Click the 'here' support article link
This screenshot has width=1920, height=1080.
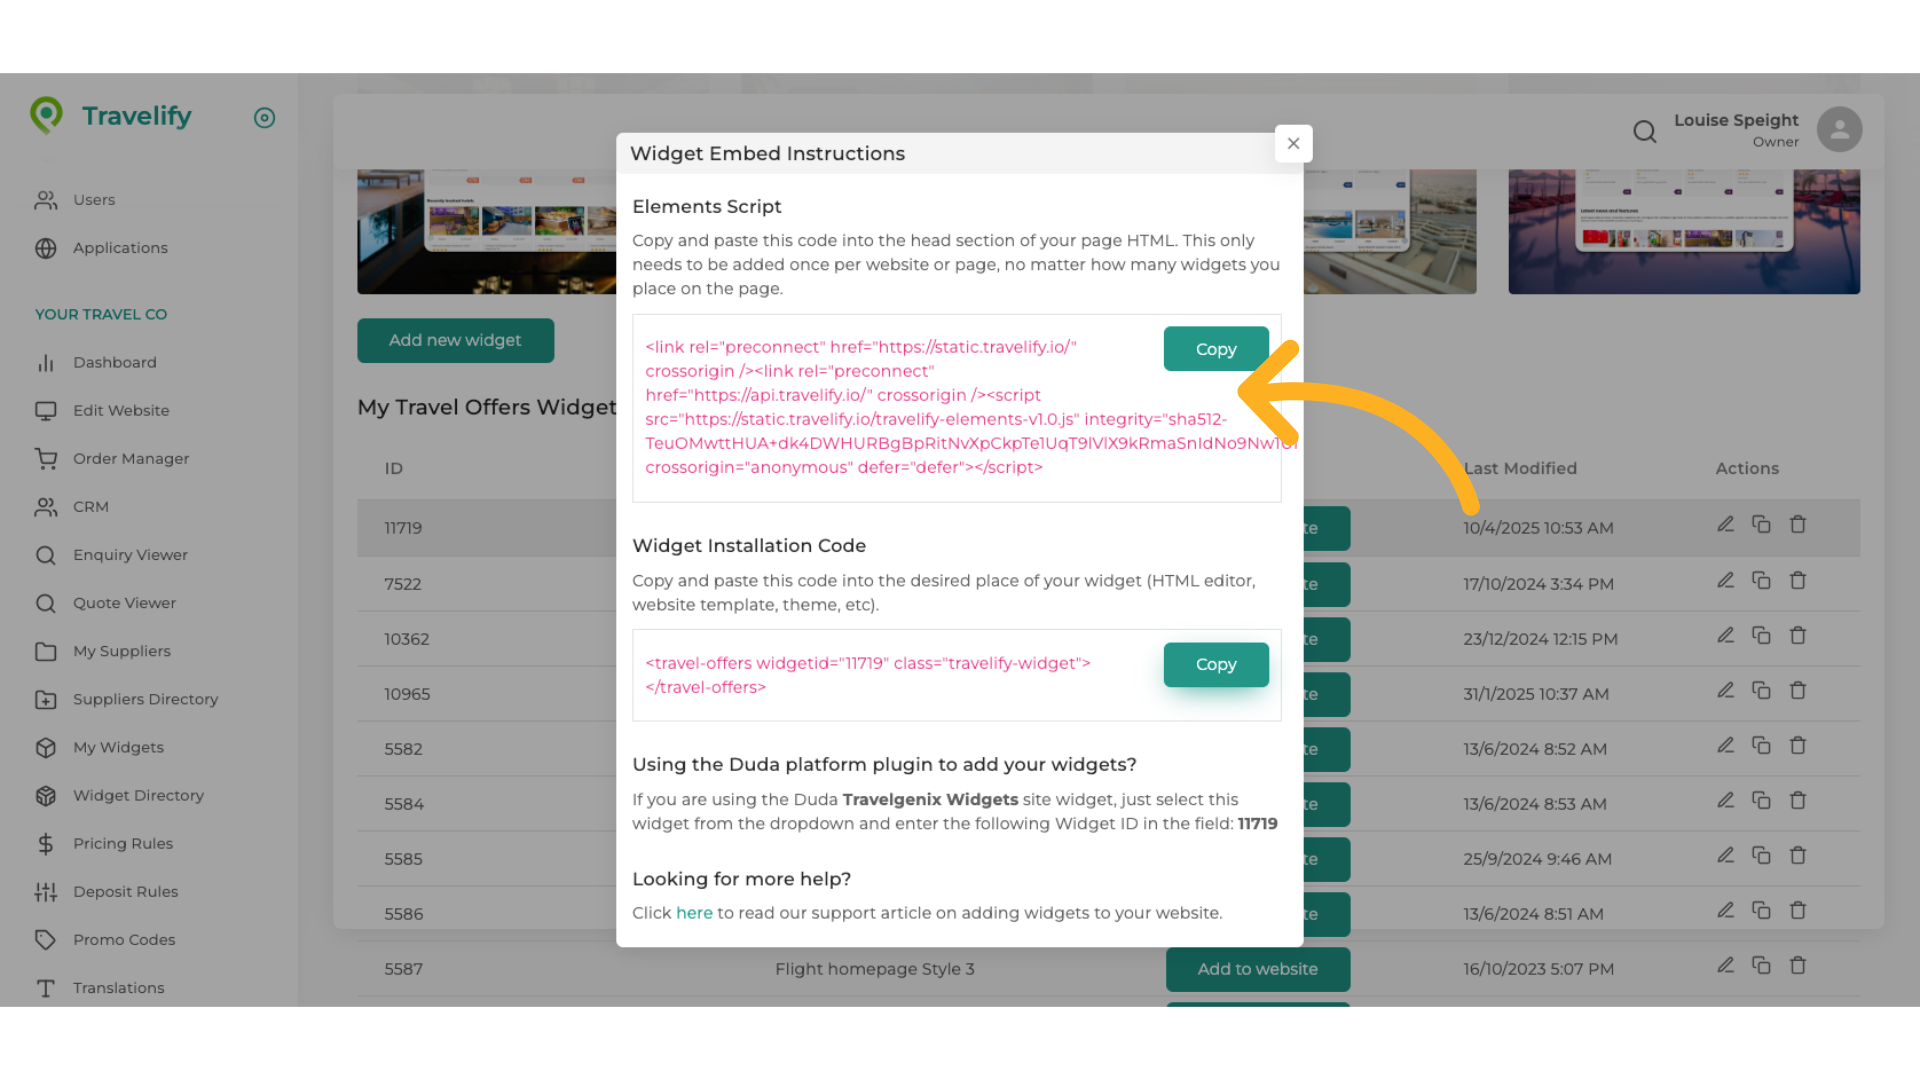[694, 912]
